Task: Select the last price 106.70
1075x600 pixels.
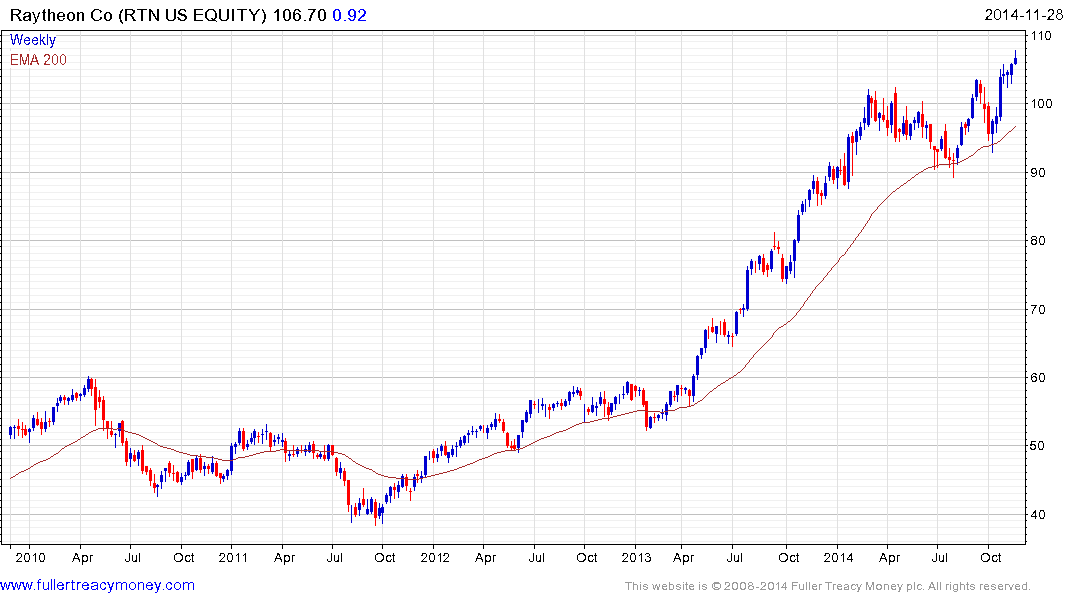Action: (x=300, y=15)
